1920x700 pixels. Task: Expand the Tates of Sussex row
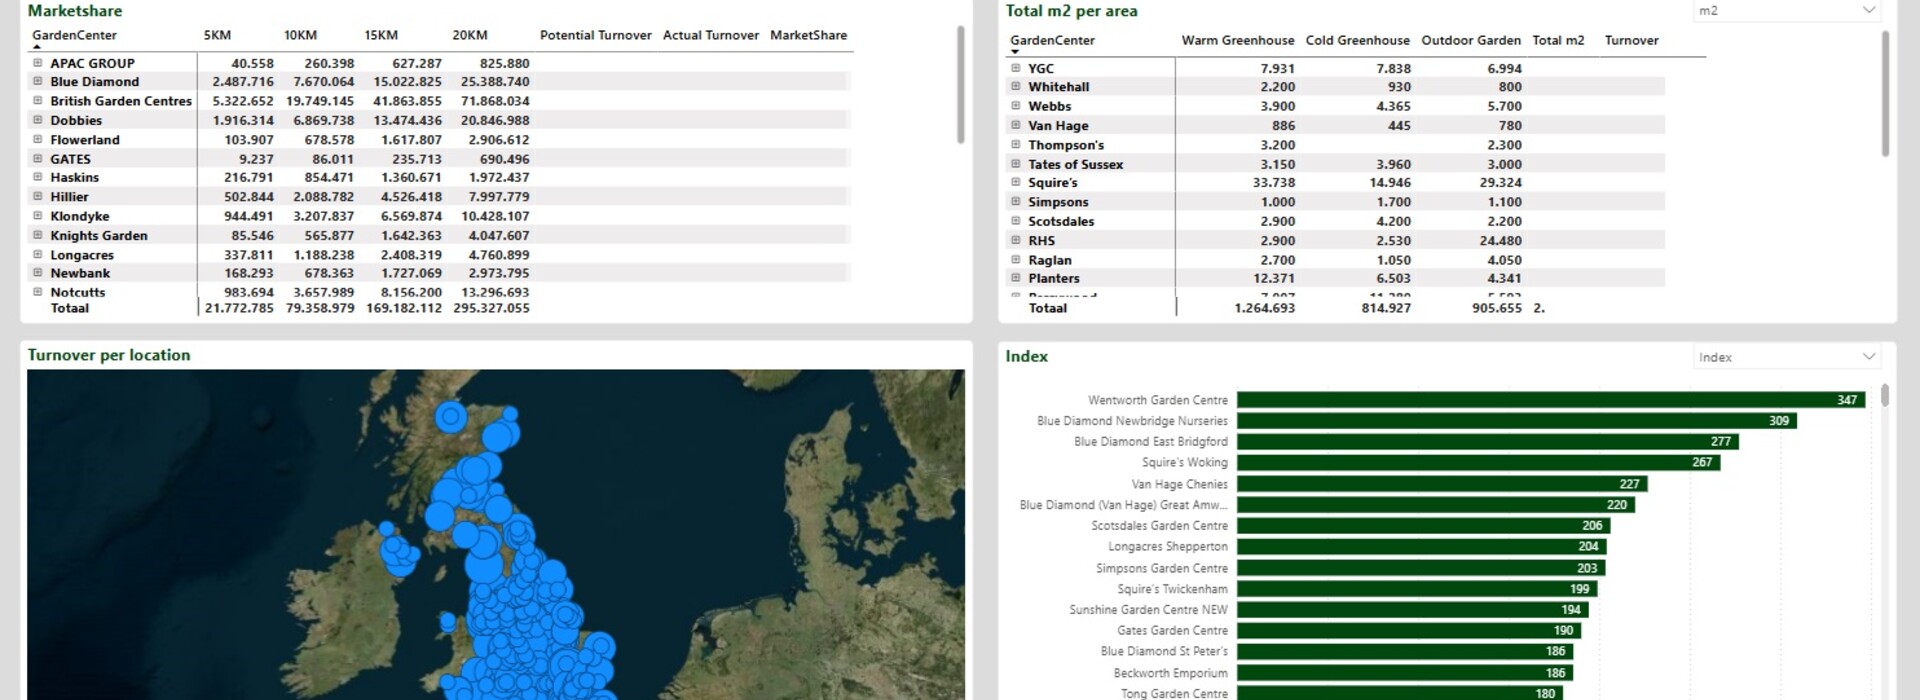pyautogui.click(x=1015, y=163)
